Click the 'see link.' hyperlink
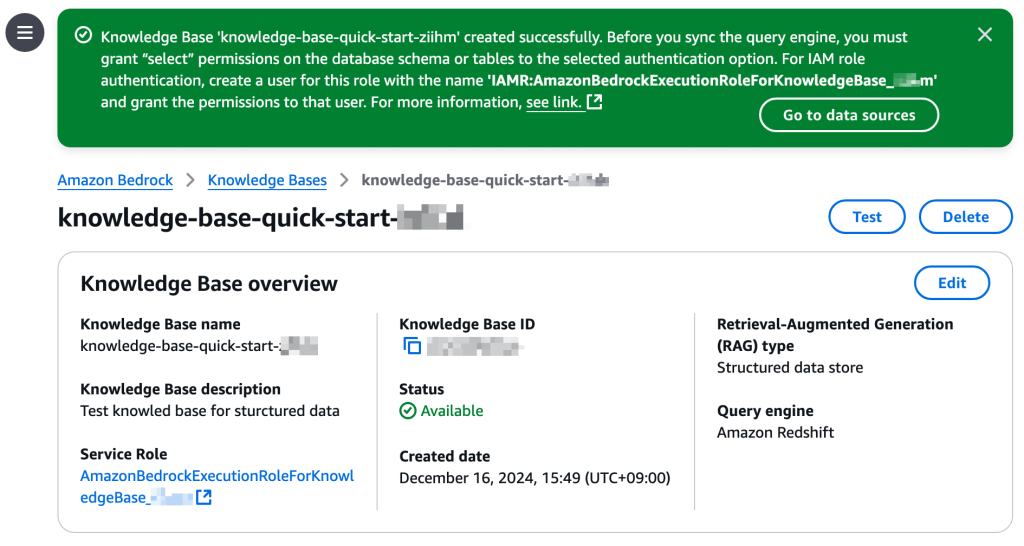1024x546 pixels. click(554, 103)
